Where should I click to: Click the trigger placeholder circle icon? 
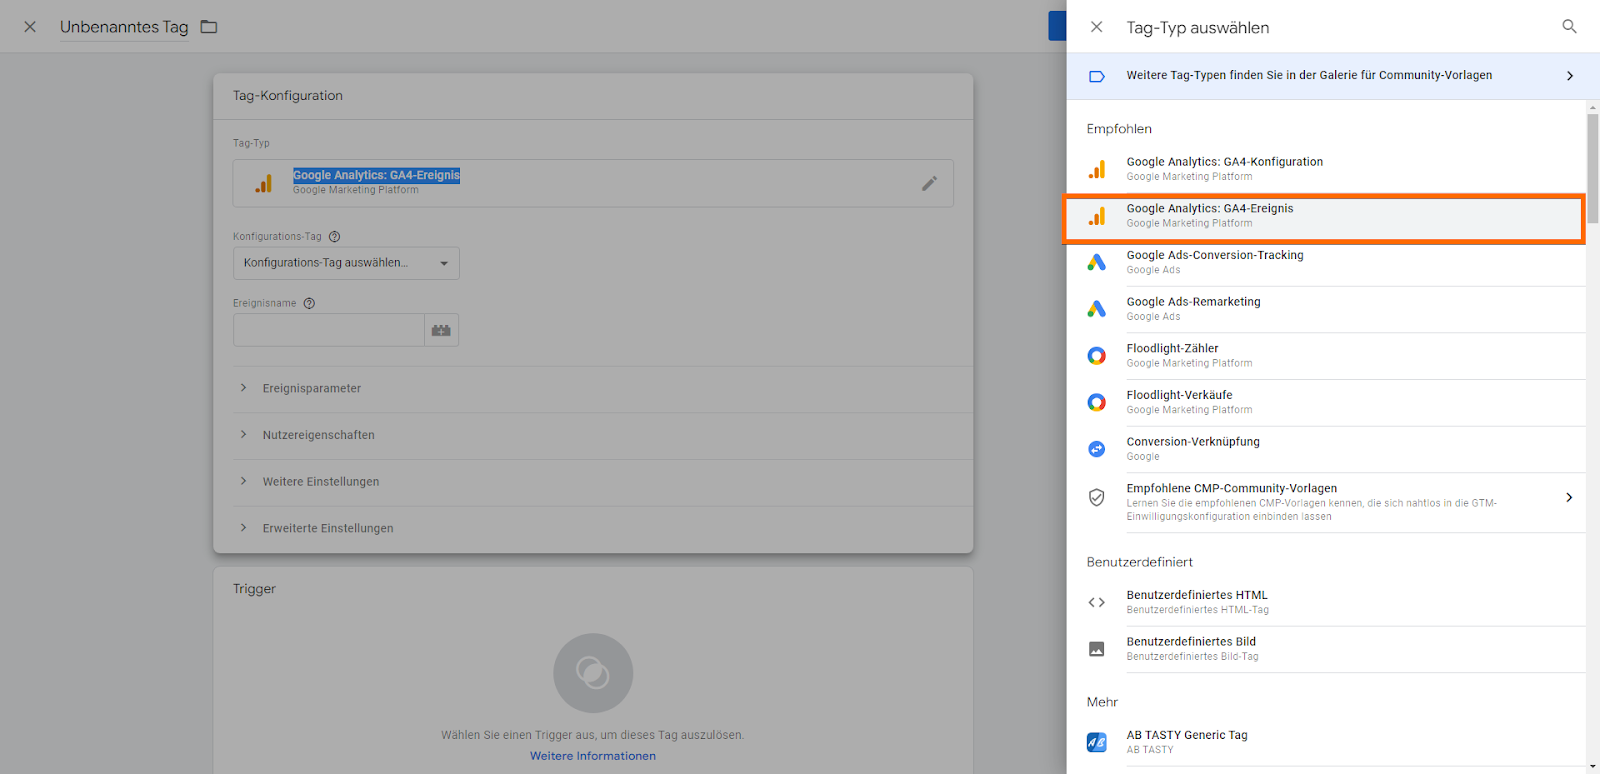tap(593, 673)
